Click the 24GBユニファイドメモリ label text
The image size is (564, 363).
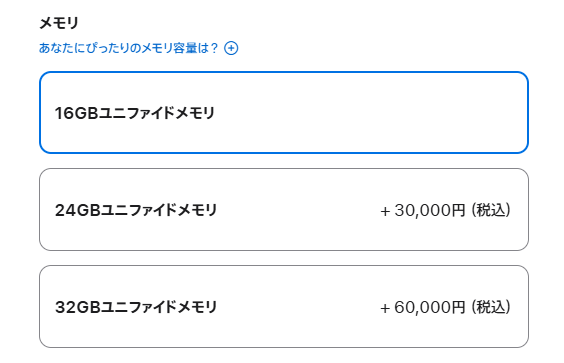coord(136,210)
